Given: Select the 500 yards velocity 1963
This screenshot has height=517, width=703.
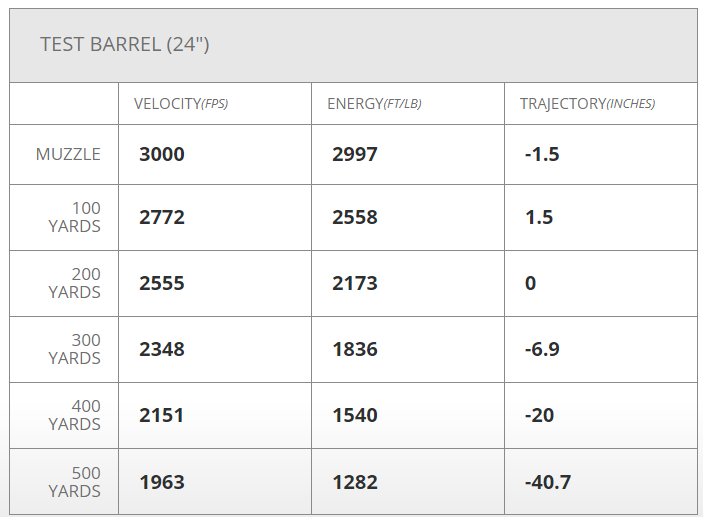Looking at the screenshot, I should [x=162, y=482].
